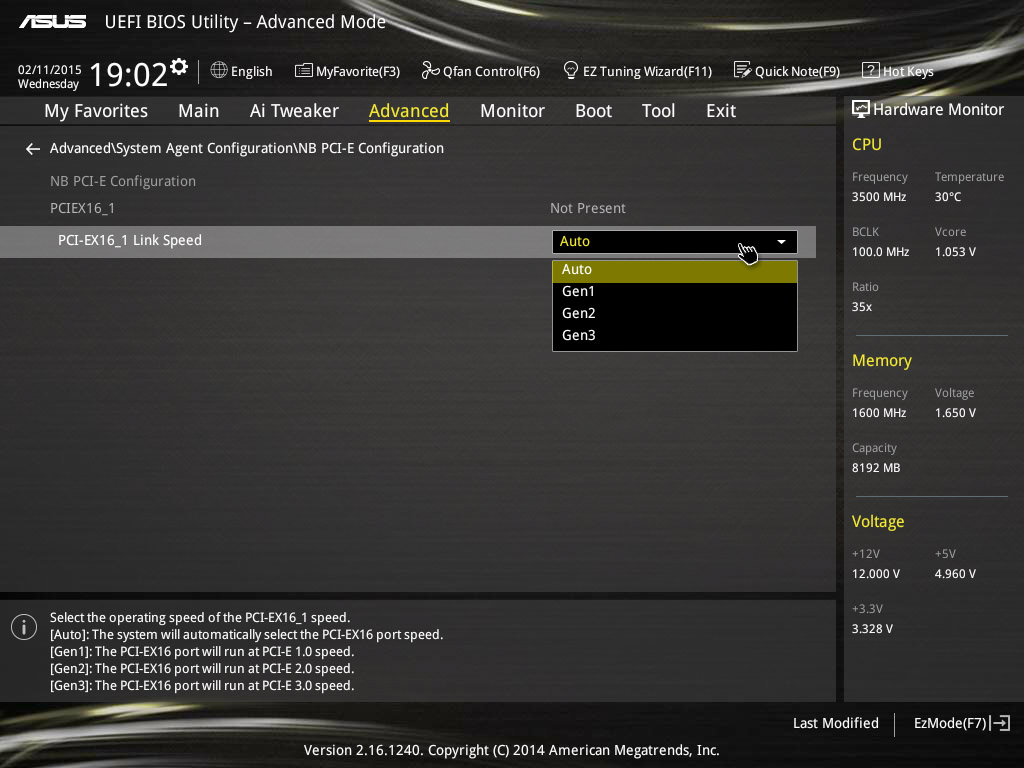Open the Boot tab
The image size is (1024, 768).
pyautogui.click(x=593, y=111)
